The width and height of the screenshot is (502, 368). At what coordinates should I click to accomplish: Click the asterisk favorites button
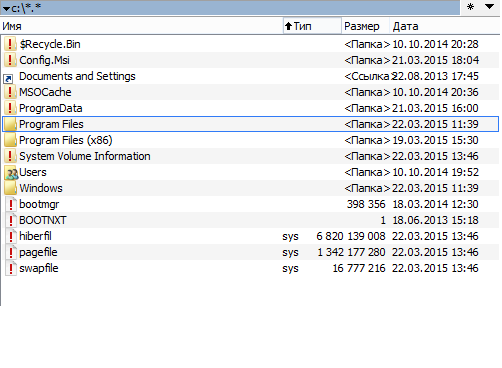(x=470, y=7)
